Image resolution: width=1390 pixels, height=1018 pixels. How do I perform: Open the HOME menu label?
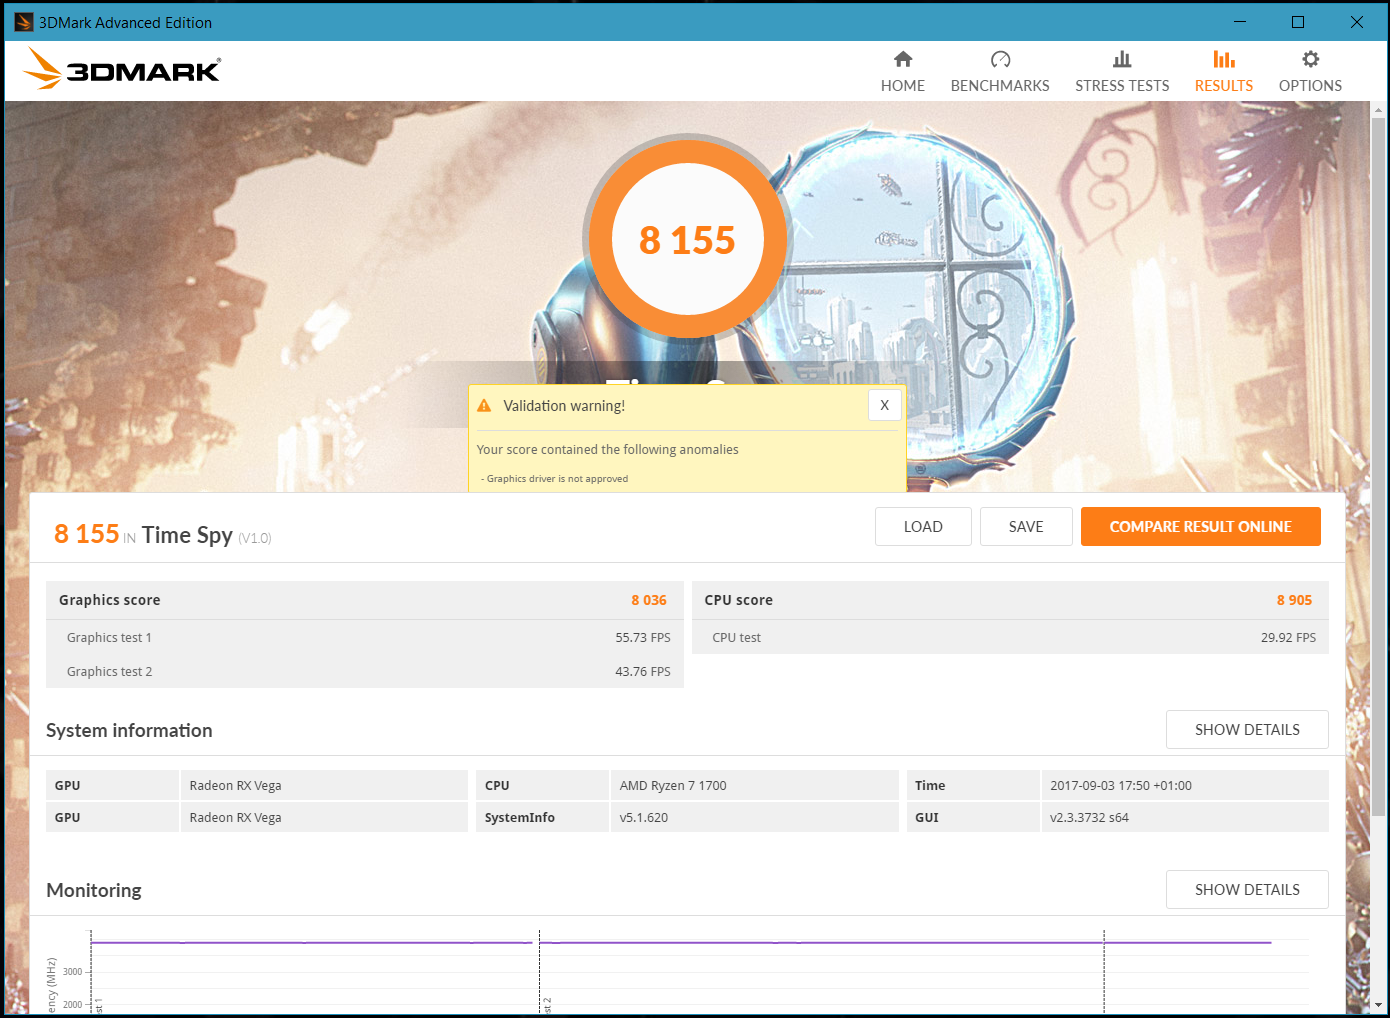pos(903,86)
